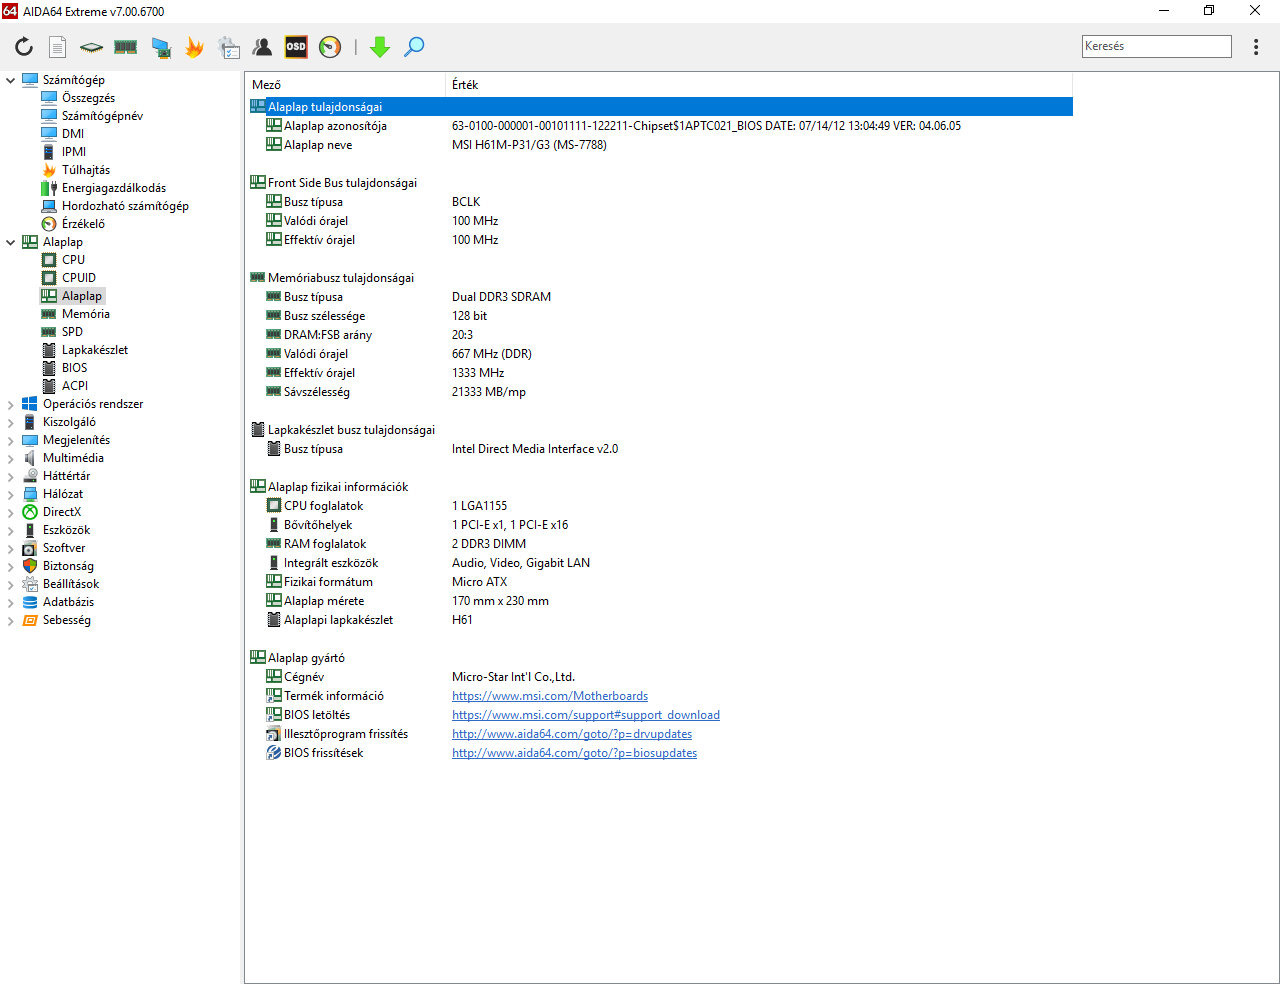Select Beállítások in the tree
The image size is (1280, 984).
pyautogui.click(x=71, y=584)
